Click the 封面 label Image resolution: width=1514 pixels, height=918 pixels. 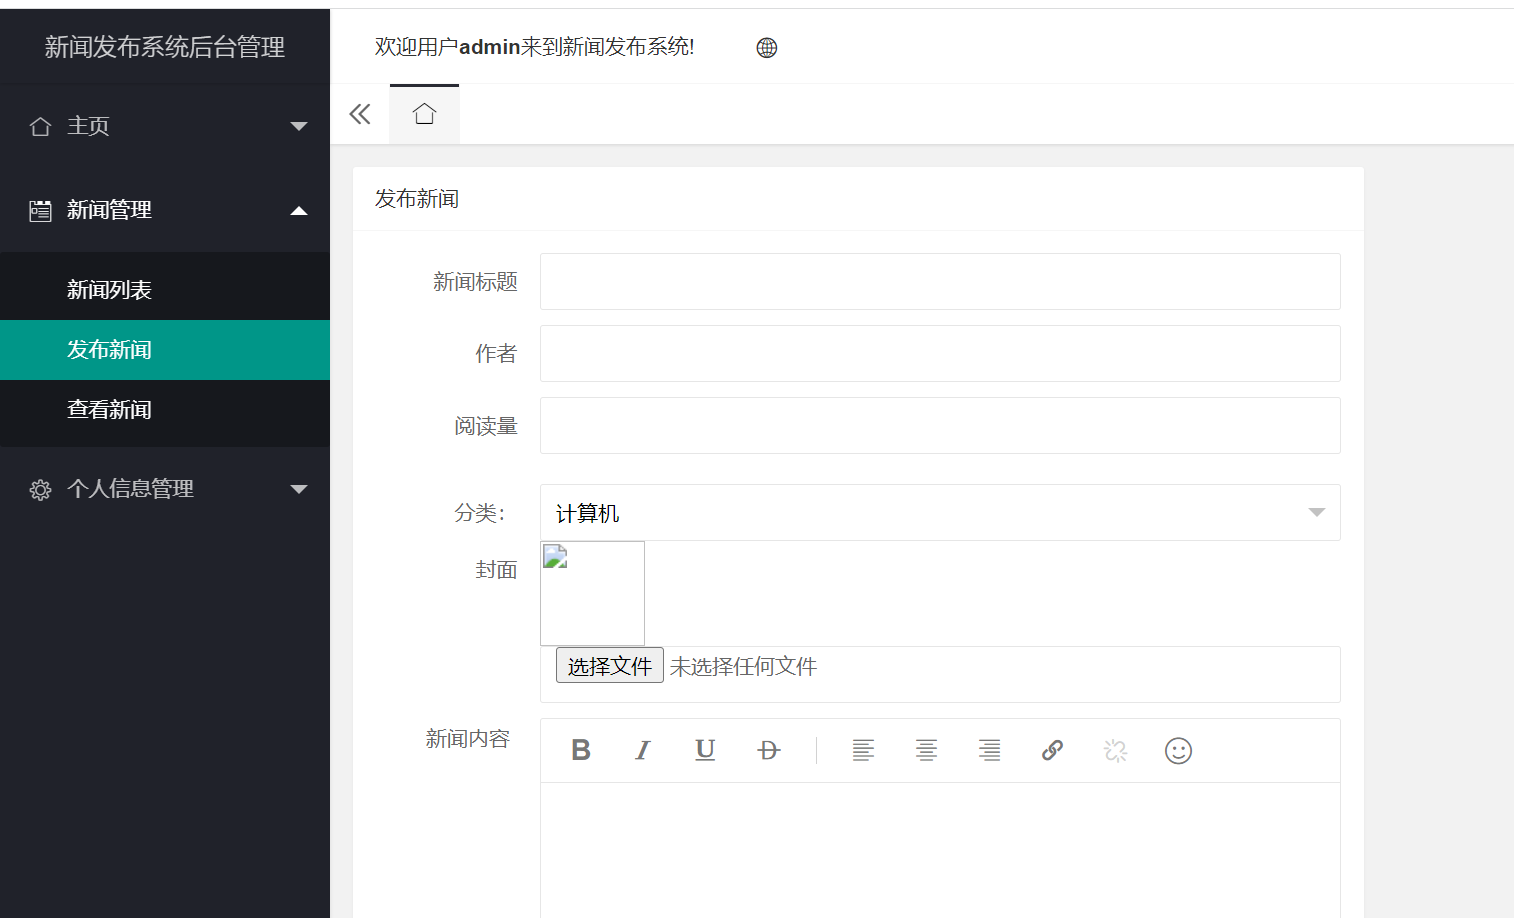pos(496,570)
